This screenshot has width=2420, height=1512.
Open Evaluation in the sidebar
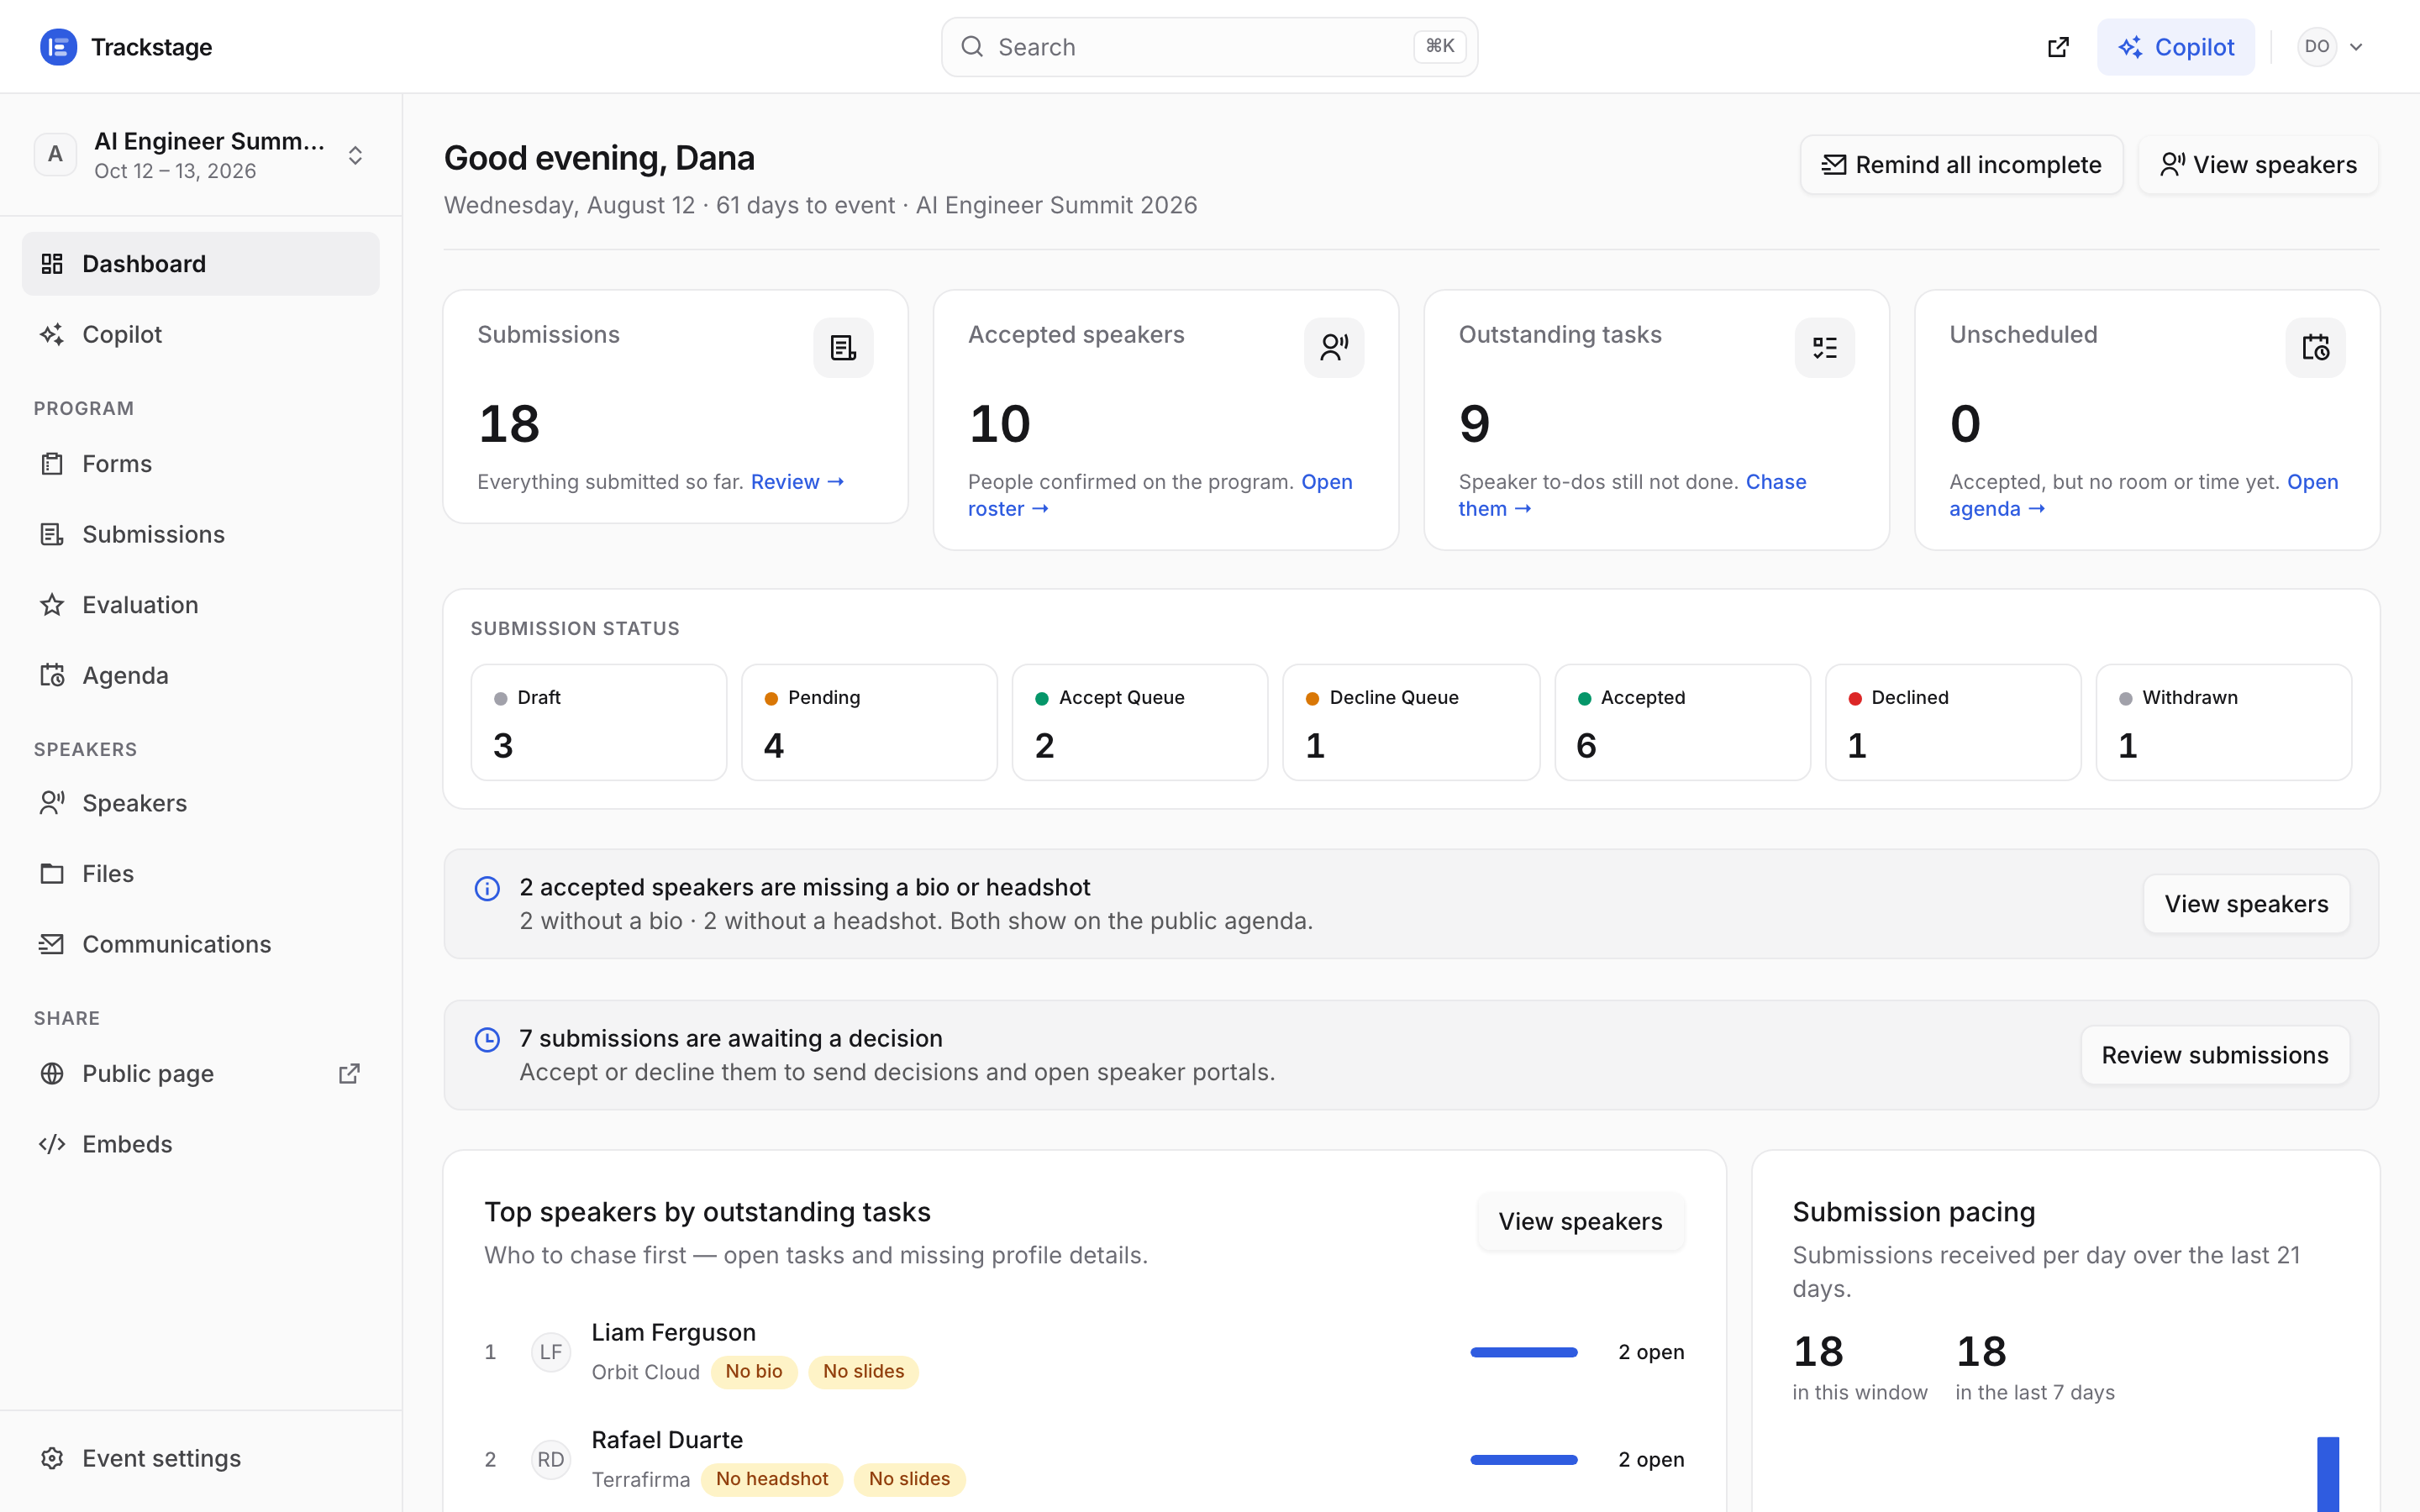point(201,605)
